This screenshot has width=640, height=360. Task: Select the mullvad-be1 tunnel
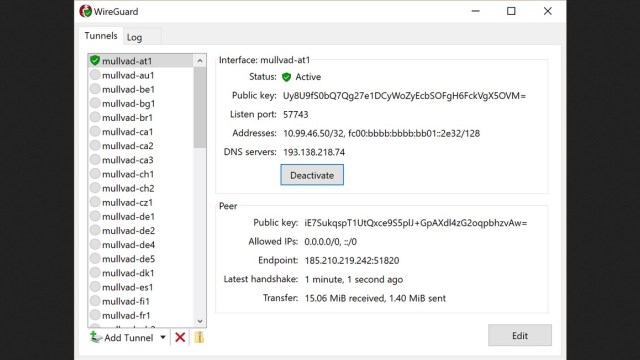click(x=141, y=89)
